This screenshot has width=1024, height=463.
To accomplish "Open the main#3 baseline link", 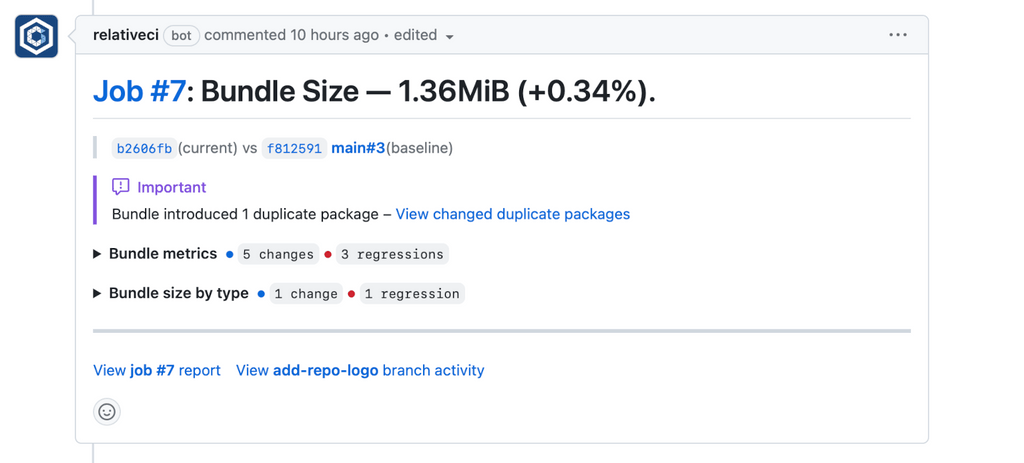I will 358,148.
